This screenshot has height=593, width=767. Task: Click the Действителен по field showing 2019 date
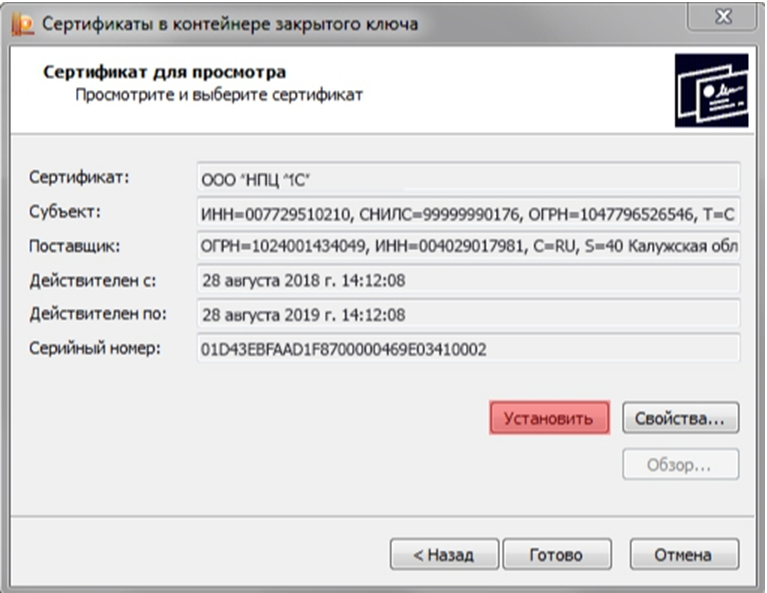click(468, 314)
